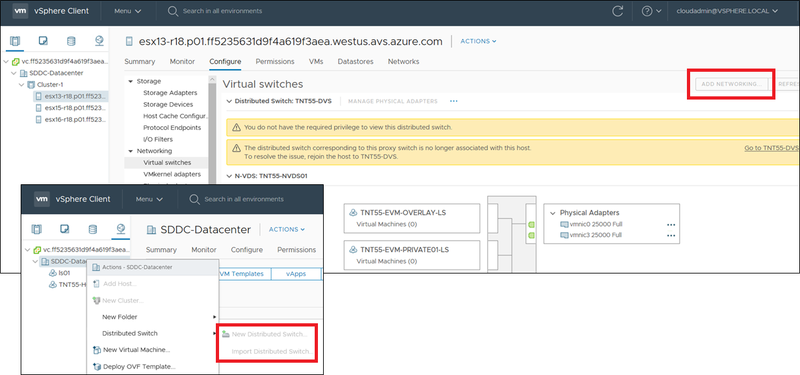Click the vm logo in SDDC-Datacenter window header
The image size is (800, 375).
(x=42, y=199)
